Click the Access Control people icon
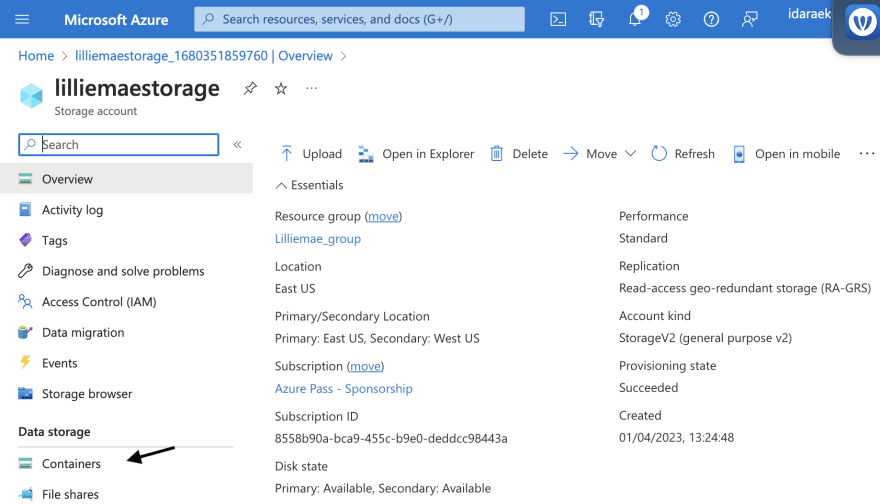 click(x=25, y=301)
